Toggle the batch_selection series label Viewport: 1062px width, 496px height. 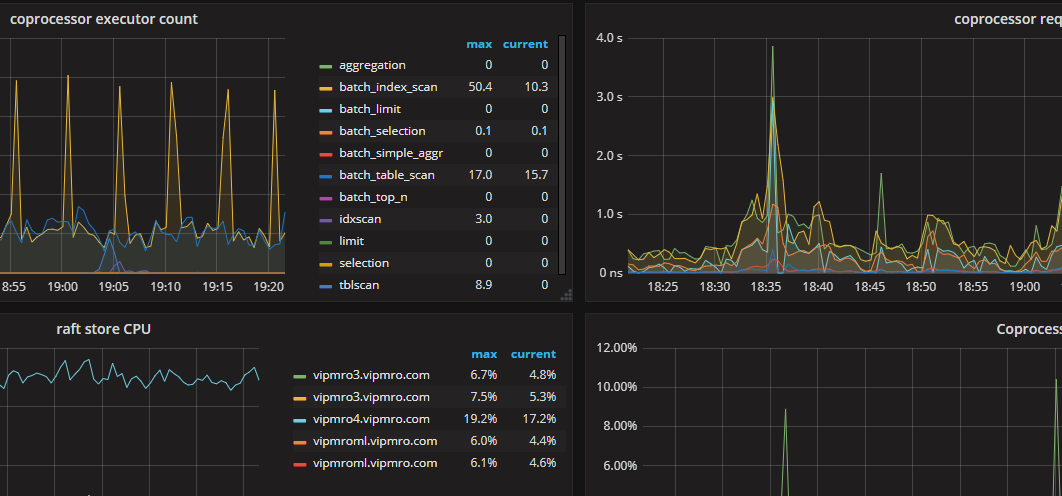[382, 131]
